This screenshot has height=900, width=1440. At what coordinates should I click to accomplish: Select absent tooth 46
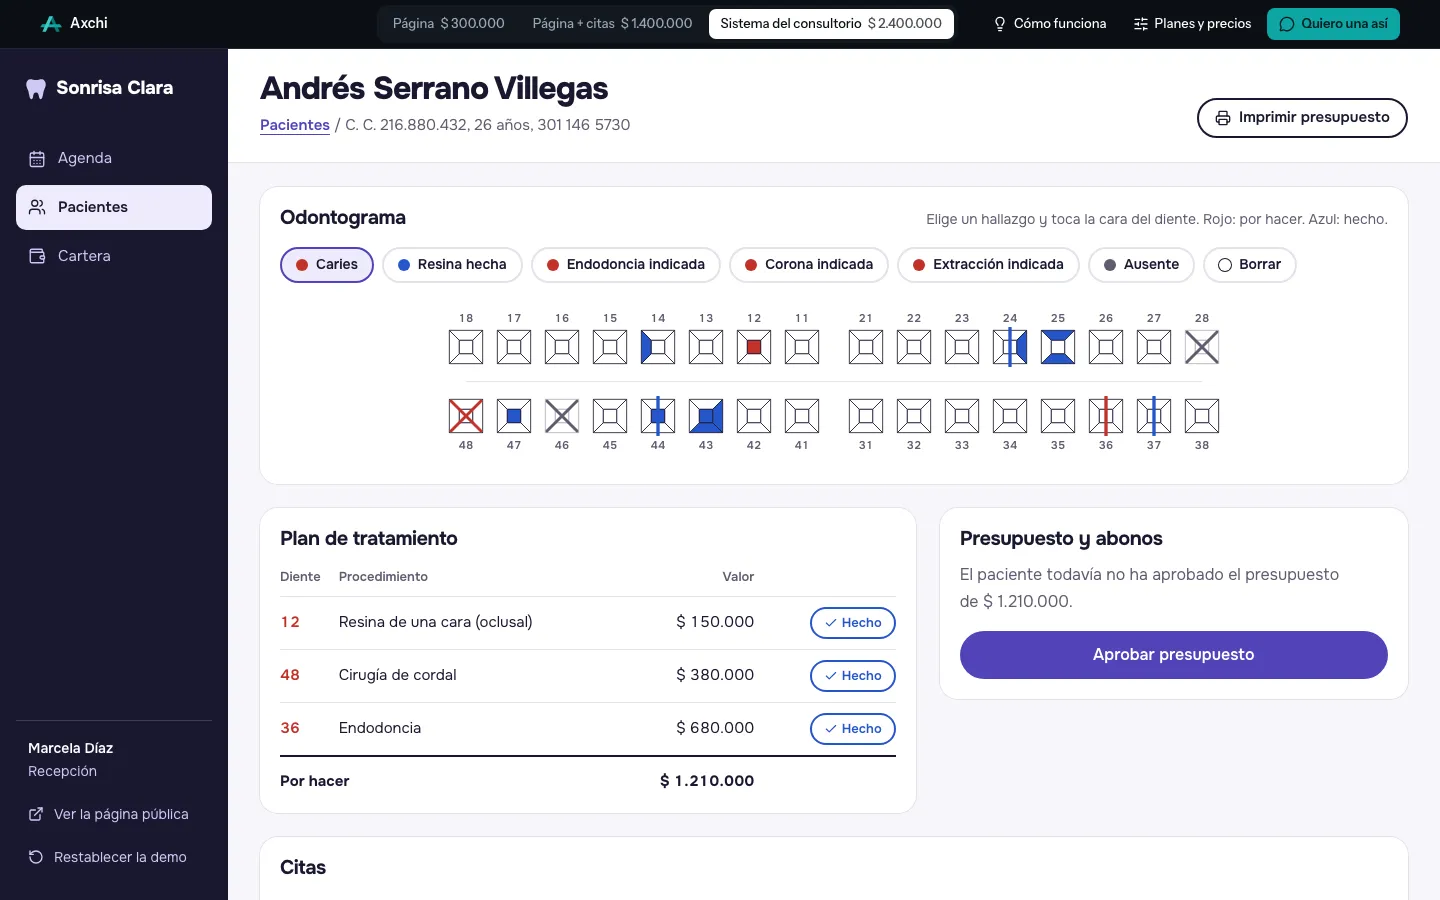tap(562, 416)
